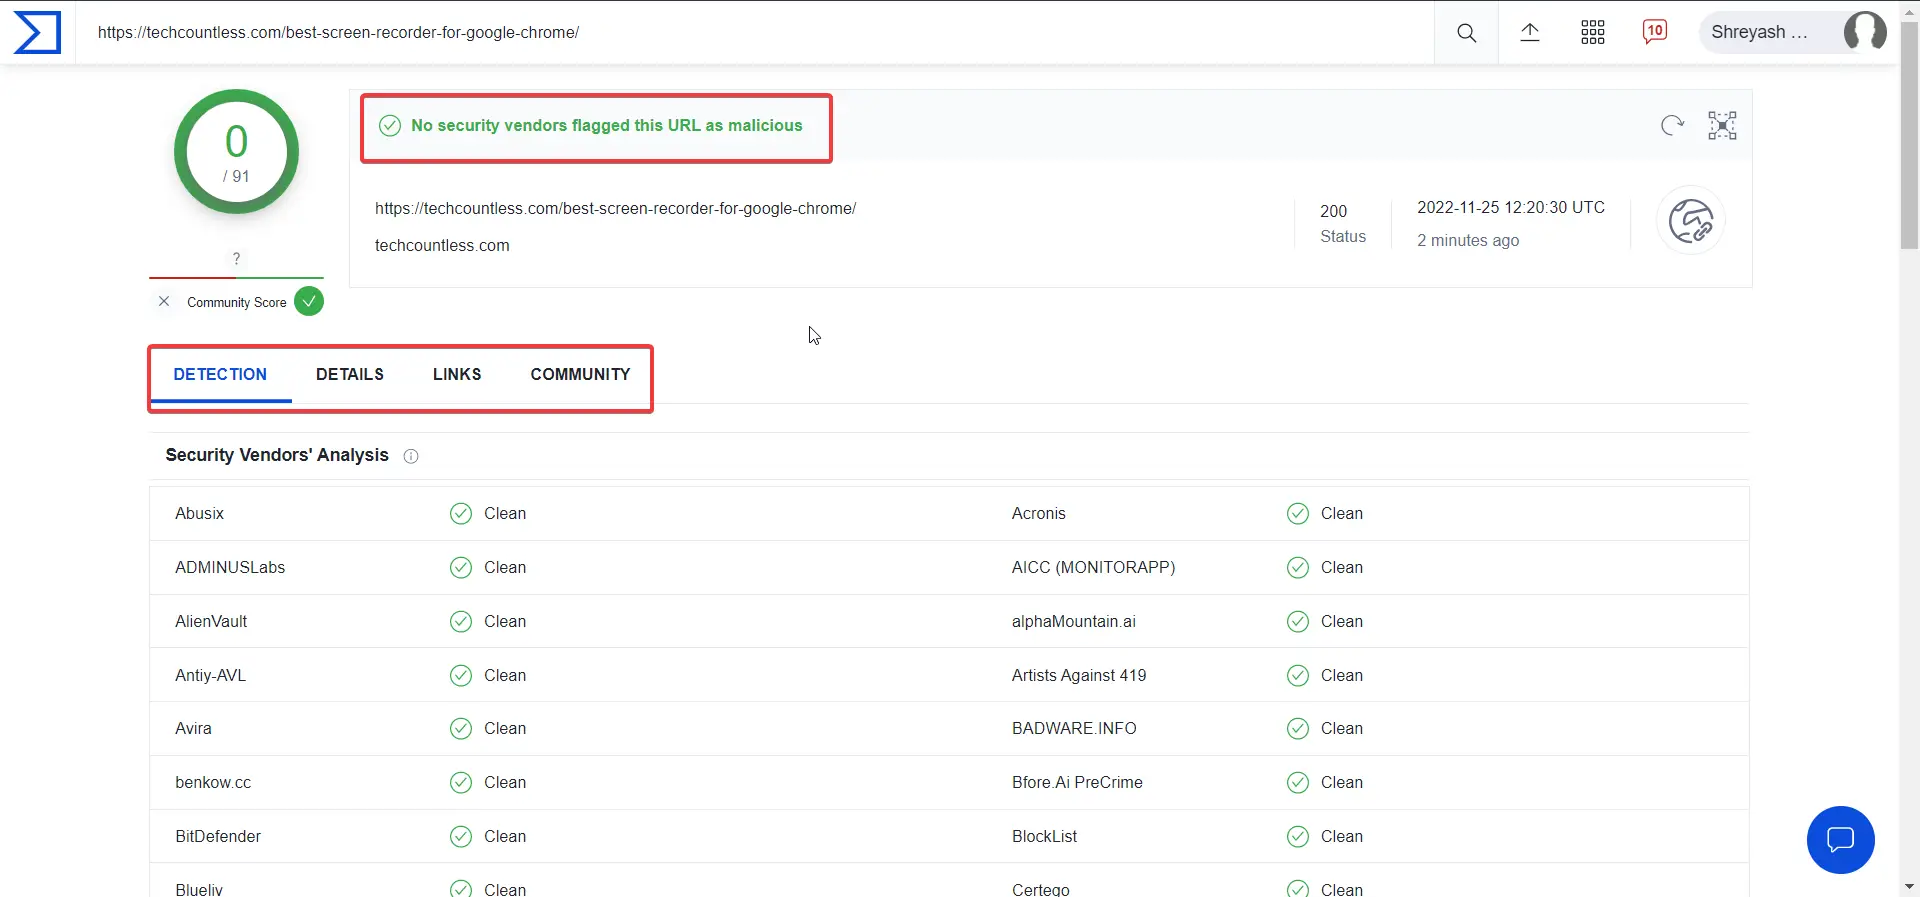Click the scroll down arrow of scrollbar
1920x897 pixels.
point(1909,887)
